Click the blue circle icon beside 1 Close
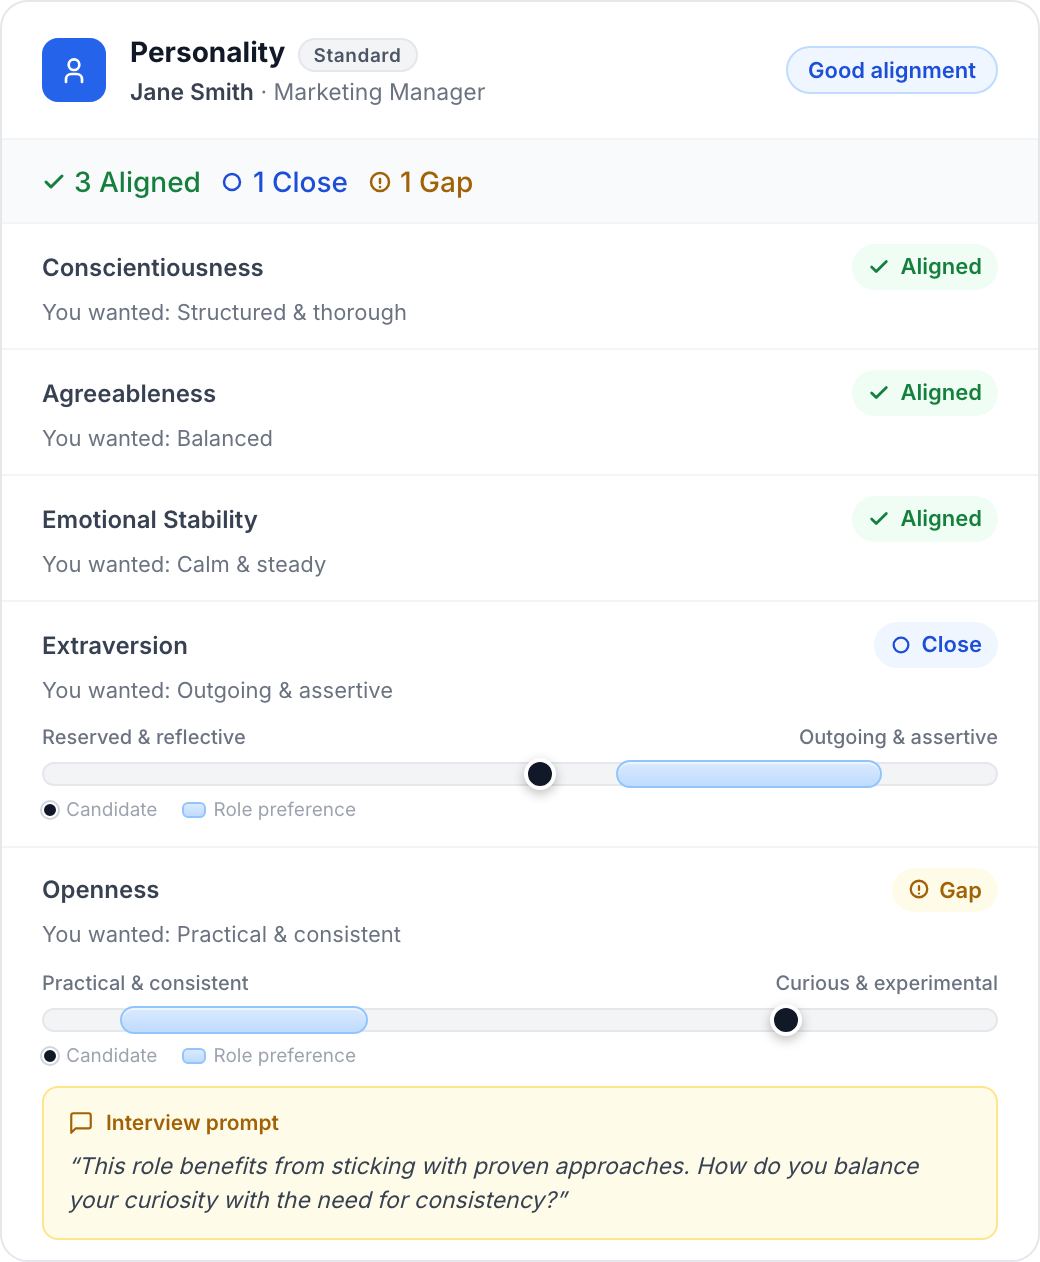Viewport: 1040px width, 1262px height. coord(232,182)
